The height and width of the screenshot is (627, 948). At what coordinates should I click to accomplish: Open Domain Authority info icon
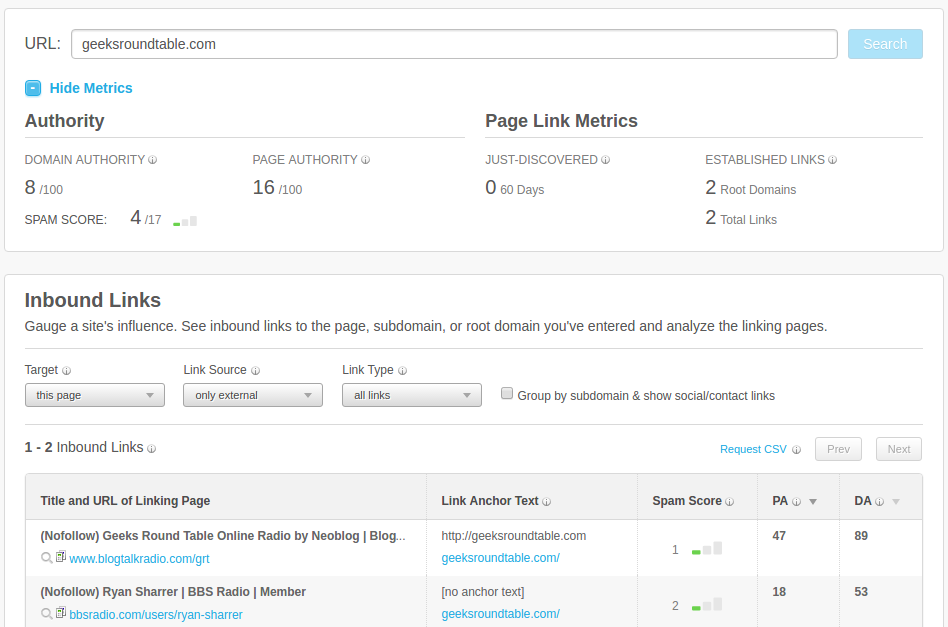click(152, 160)
